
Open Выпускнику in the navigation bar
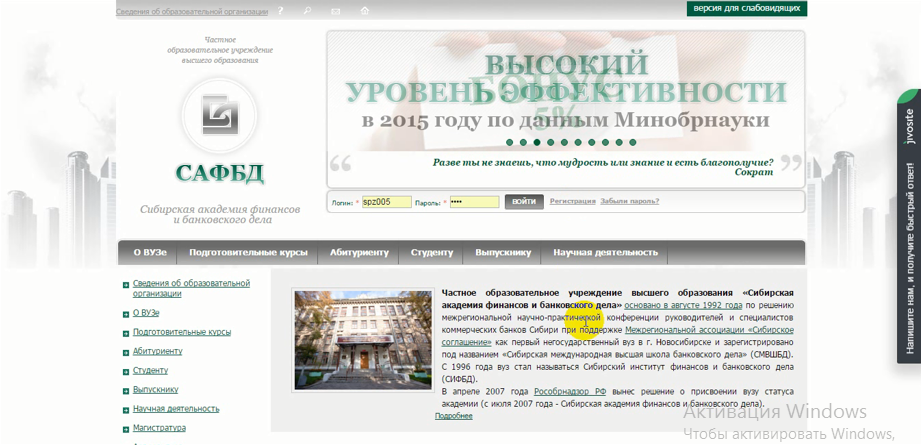pos(503,252)
